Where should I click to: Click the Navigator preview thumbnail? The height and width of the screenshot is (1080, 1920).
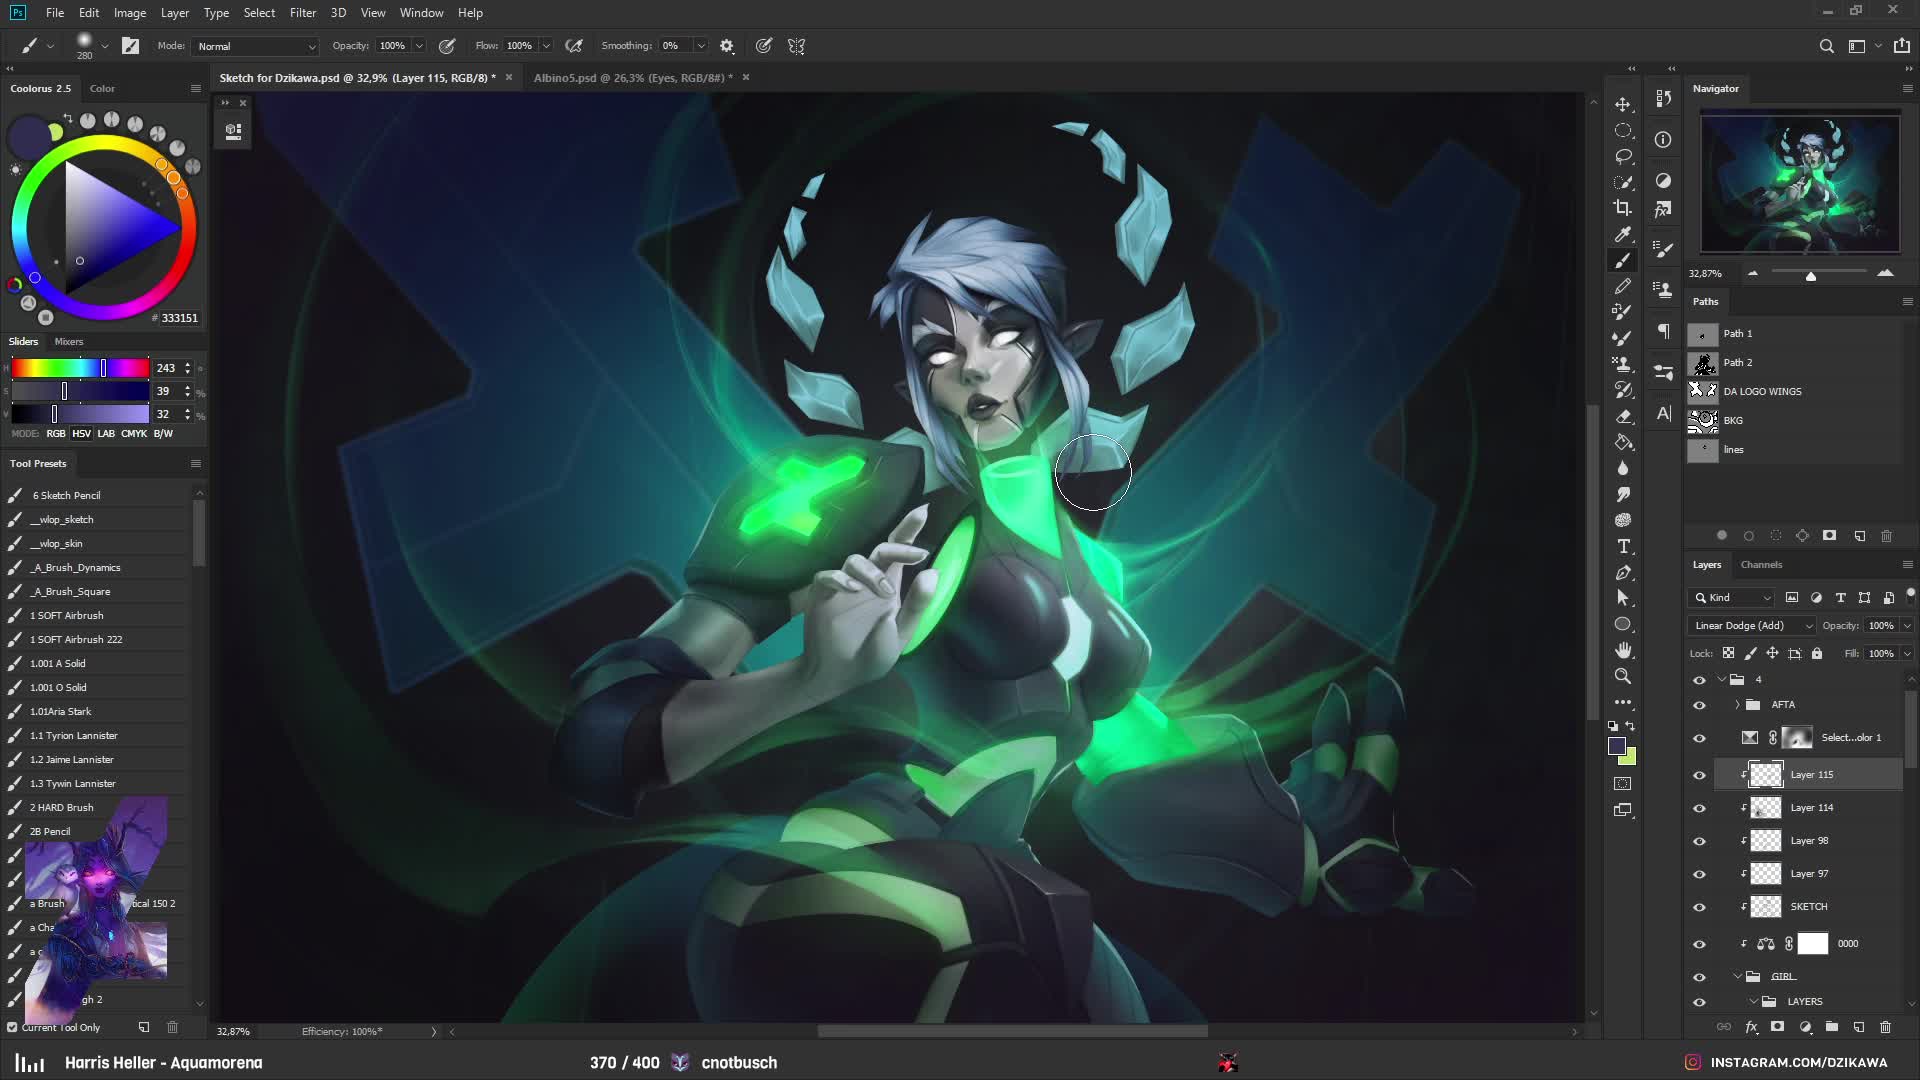[1800, 184]
